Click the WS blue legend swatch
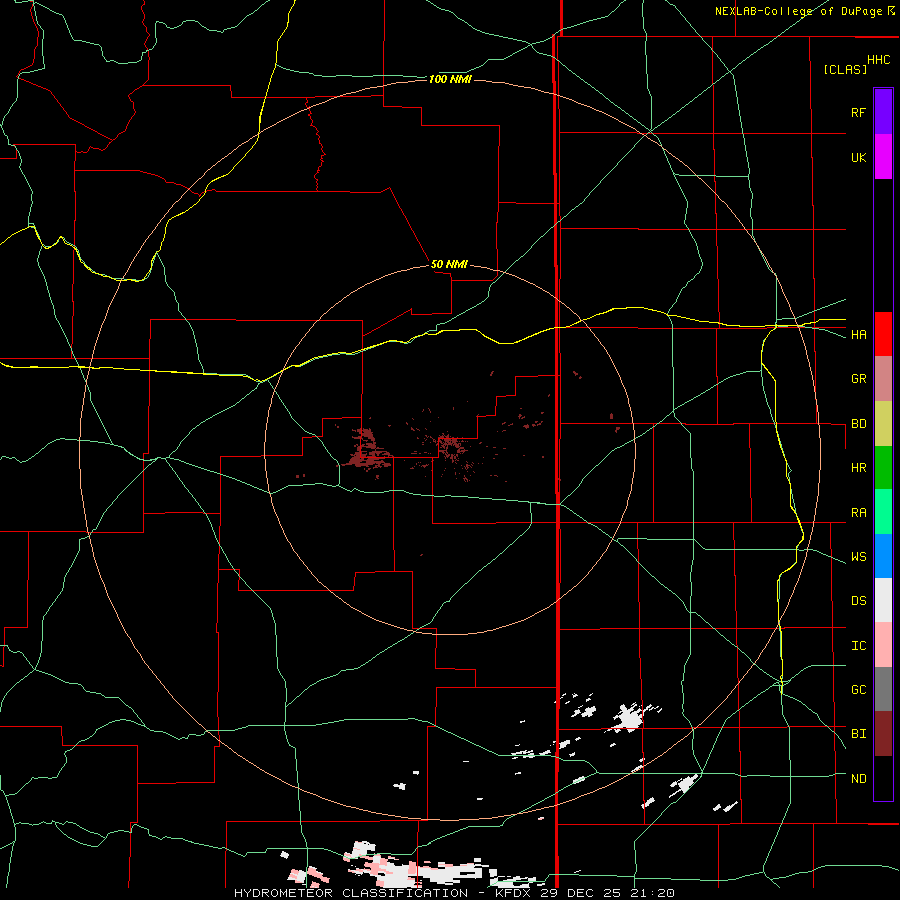Image resolution: width=900 pixels, height=900 pixels. 883,556
